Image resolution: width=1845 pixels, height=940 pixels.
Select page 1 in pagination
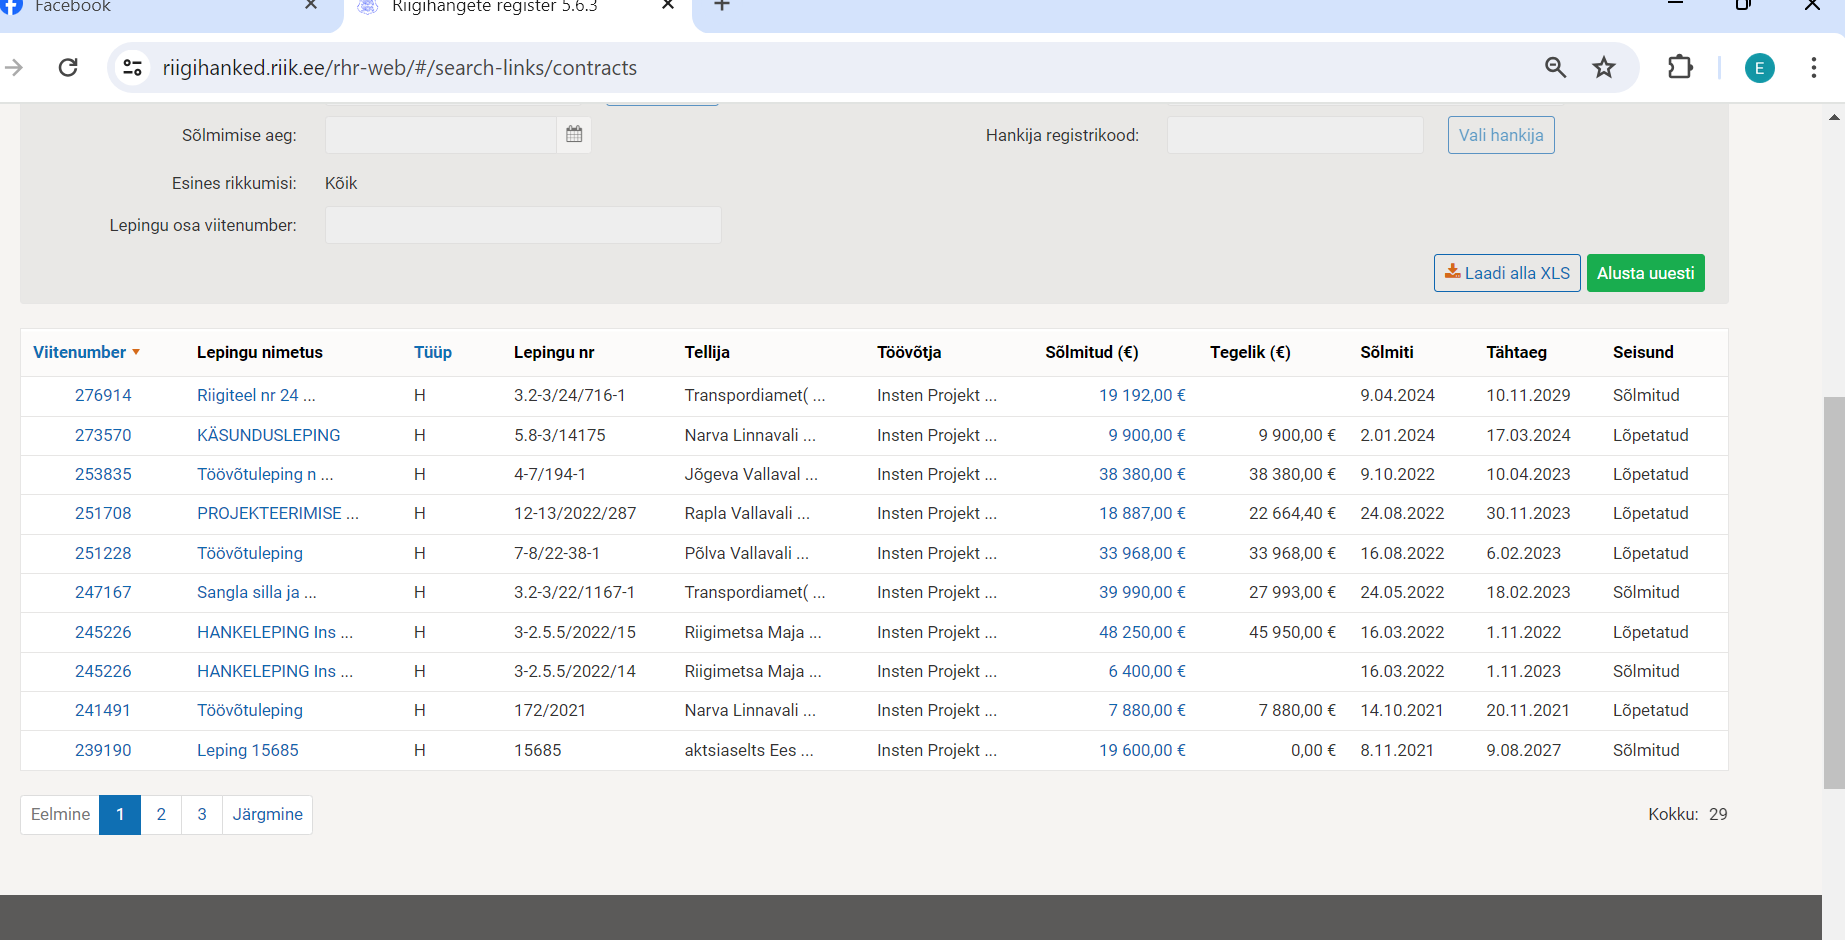coord(120,814)
